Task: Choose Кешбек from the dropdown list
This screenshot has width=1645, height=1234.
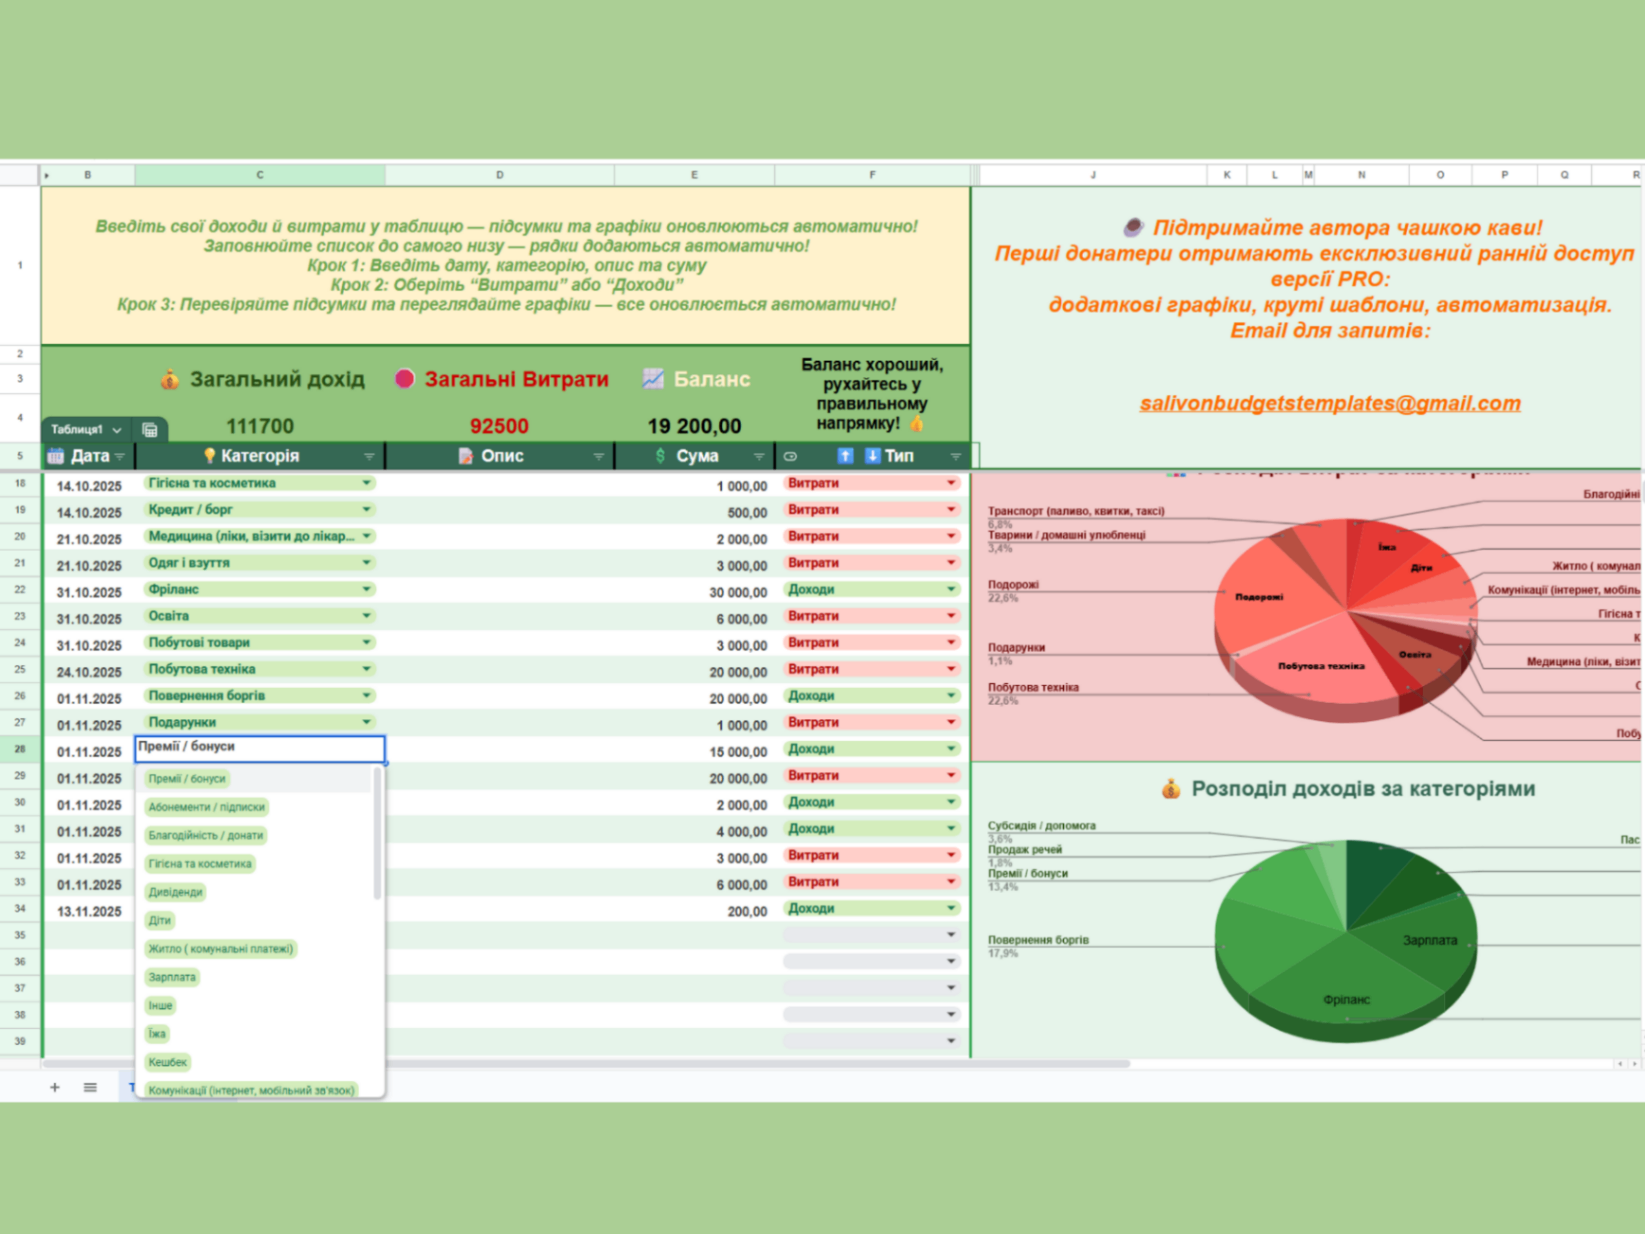Action: point(167,1062)
